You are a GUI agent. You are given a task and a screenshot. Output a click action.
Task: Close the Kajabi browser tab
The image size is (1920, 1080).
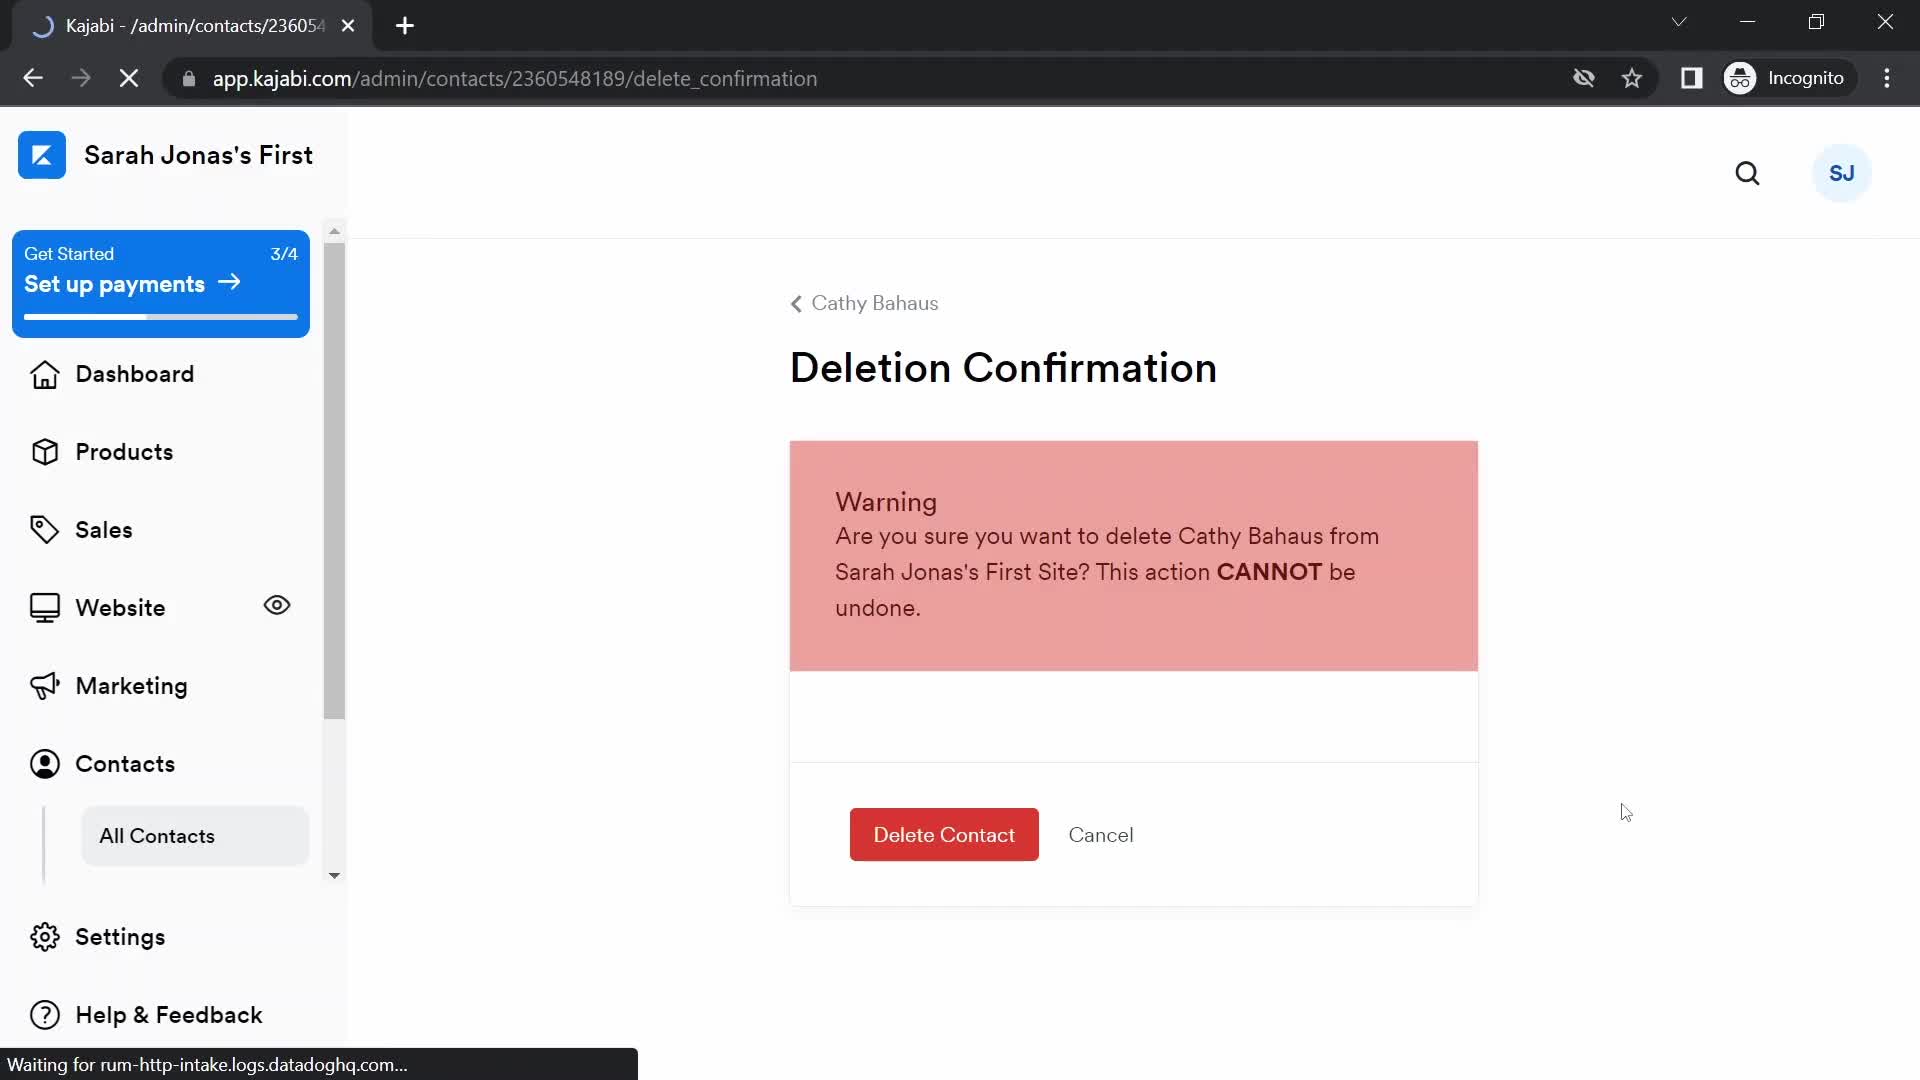348,26
